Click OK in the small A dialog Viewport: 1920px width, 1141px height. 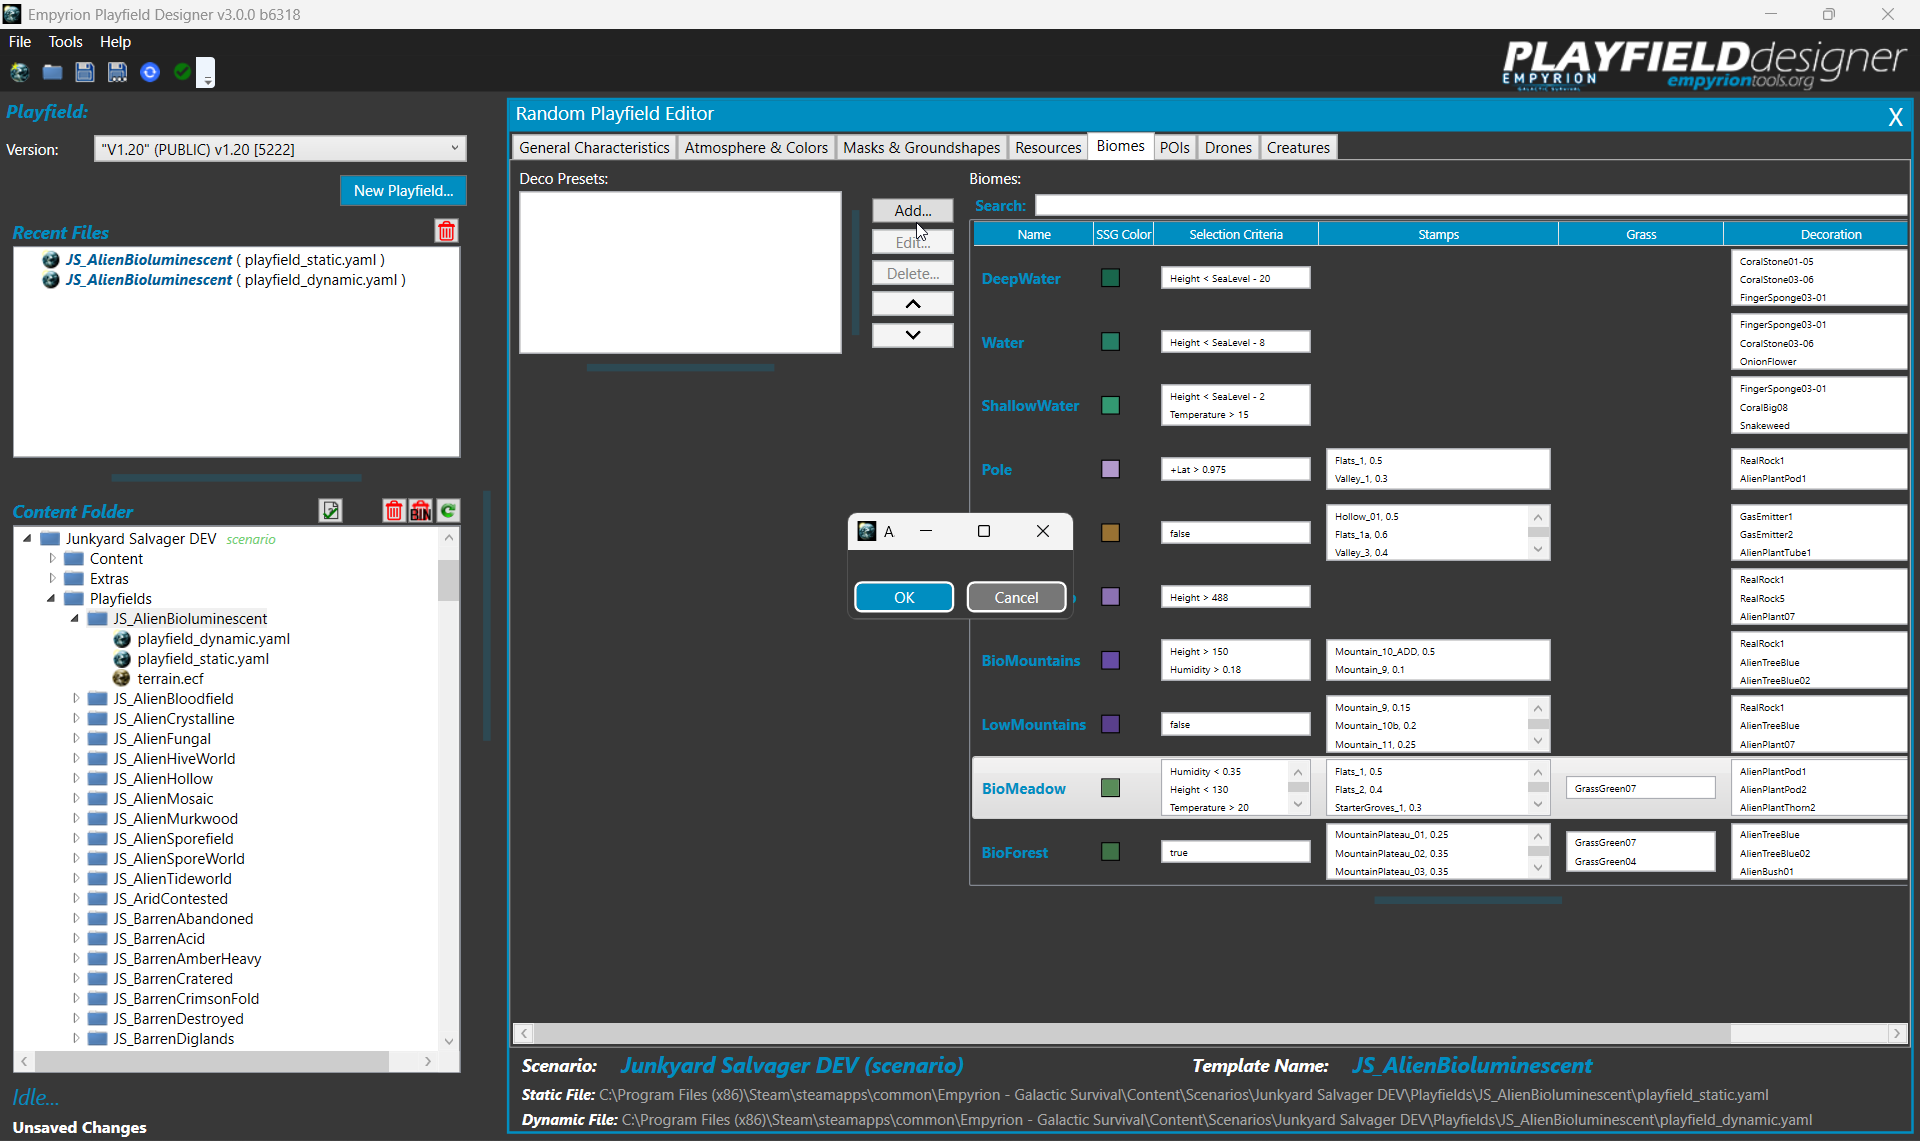tap(904, 597)
